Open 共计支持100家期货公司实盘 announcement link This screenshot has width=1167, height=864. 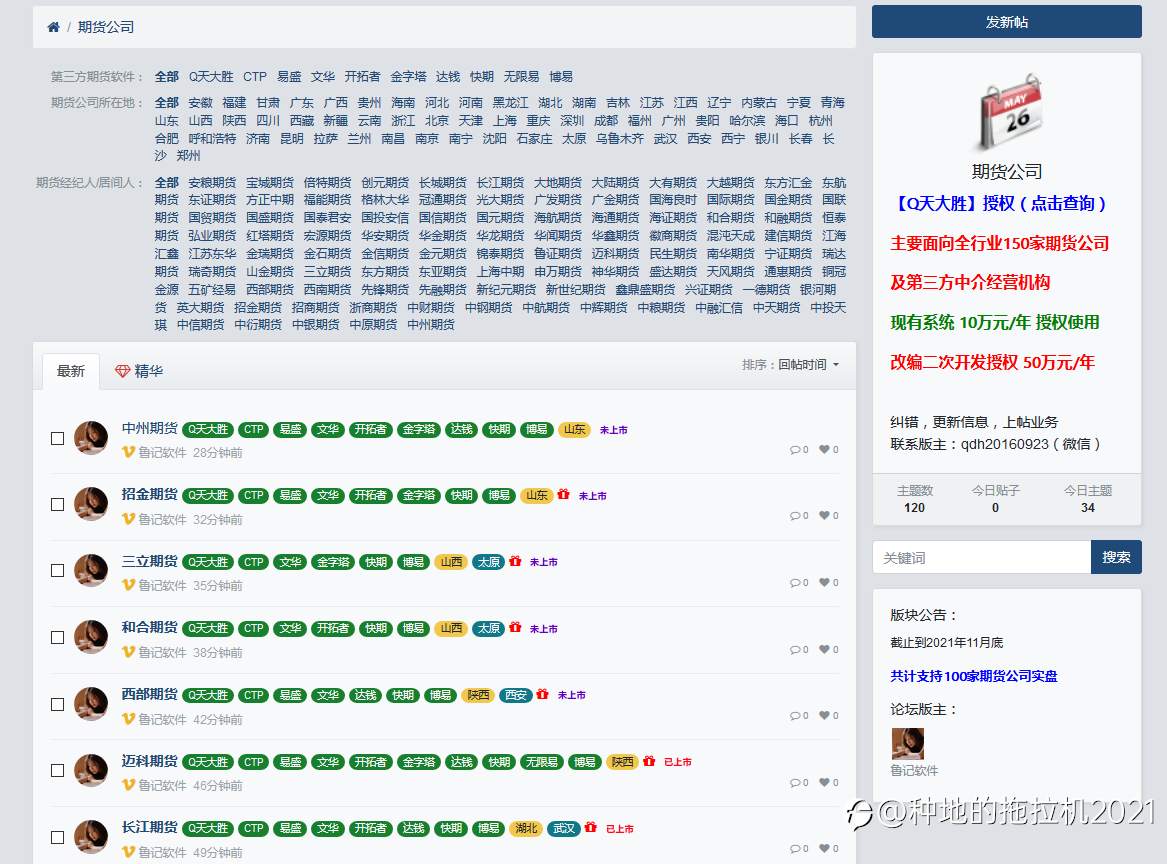974,676
